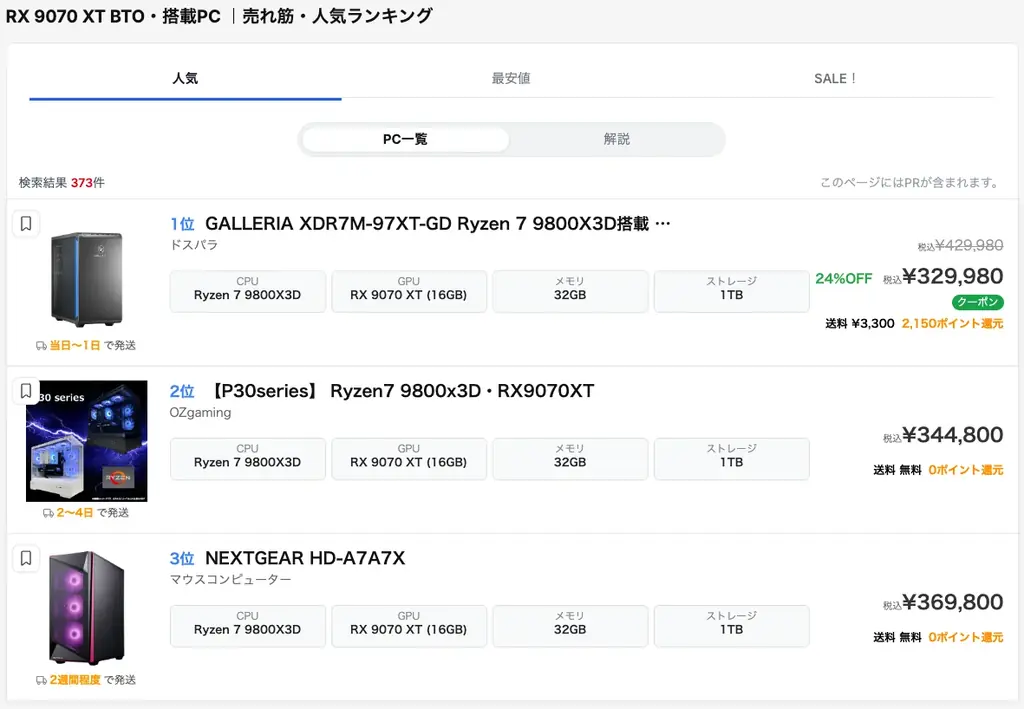This screenshot has width=1024, height=709.
Task: Open the GPU spec for NEXTGEAR HD-A7A7X
Action: pos(408,626)
